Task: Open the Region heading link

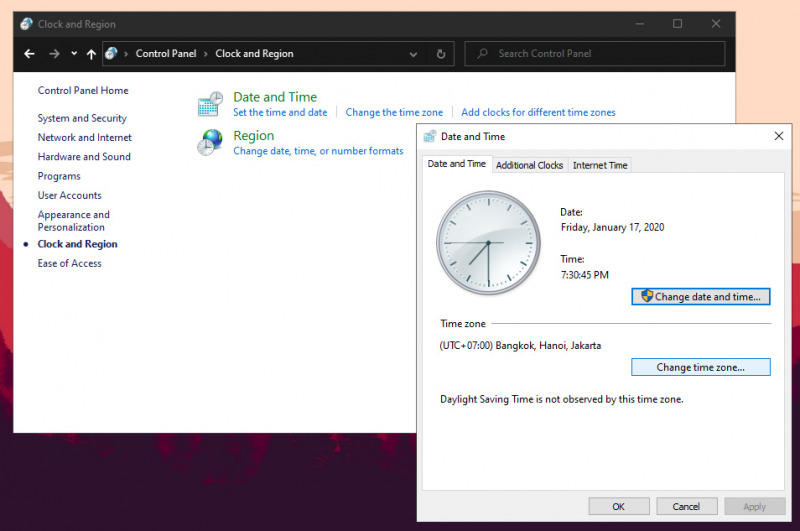Action: (254, 136)
